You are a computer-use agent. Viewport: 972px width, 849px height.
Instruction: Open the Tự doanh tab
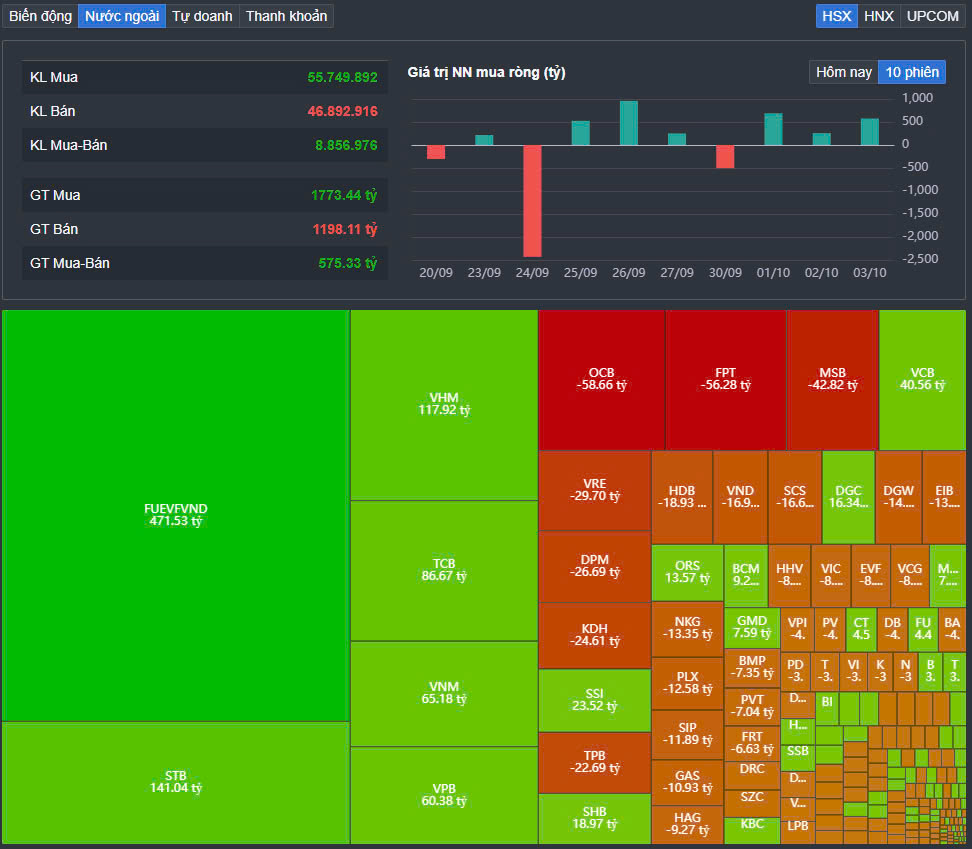point(202,16)
